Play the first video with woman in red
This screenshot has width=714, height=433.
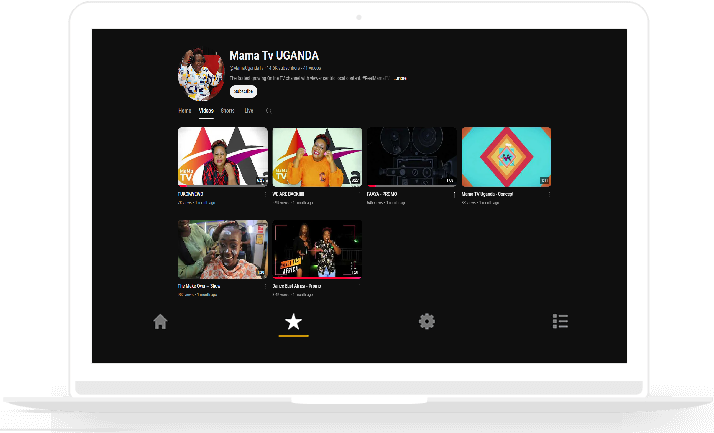click(222, 157)
